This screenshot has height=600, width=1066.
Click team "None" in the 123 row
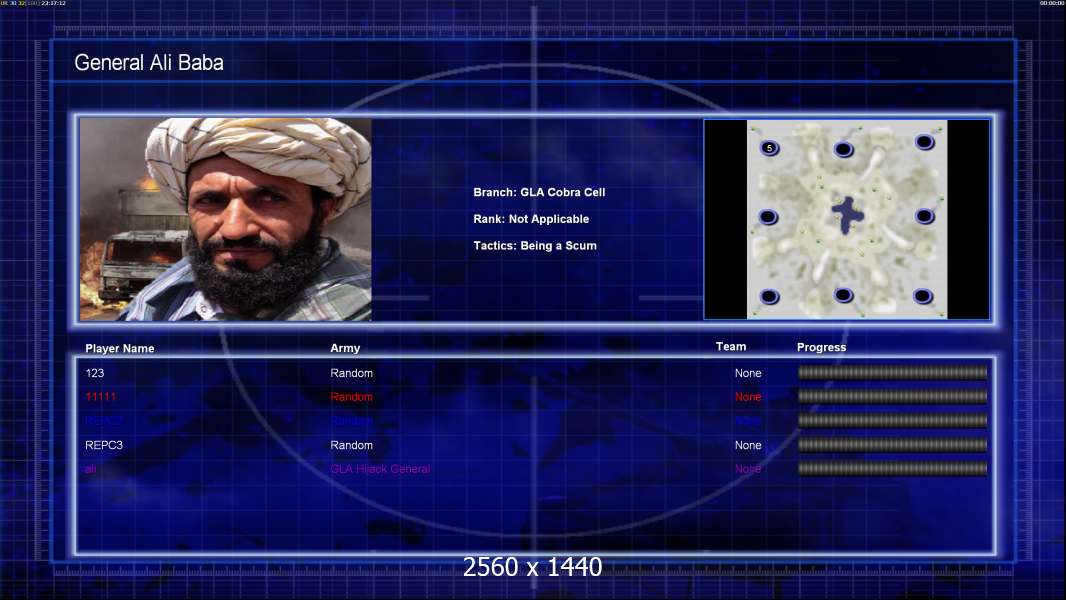click(x=748, y=373)
